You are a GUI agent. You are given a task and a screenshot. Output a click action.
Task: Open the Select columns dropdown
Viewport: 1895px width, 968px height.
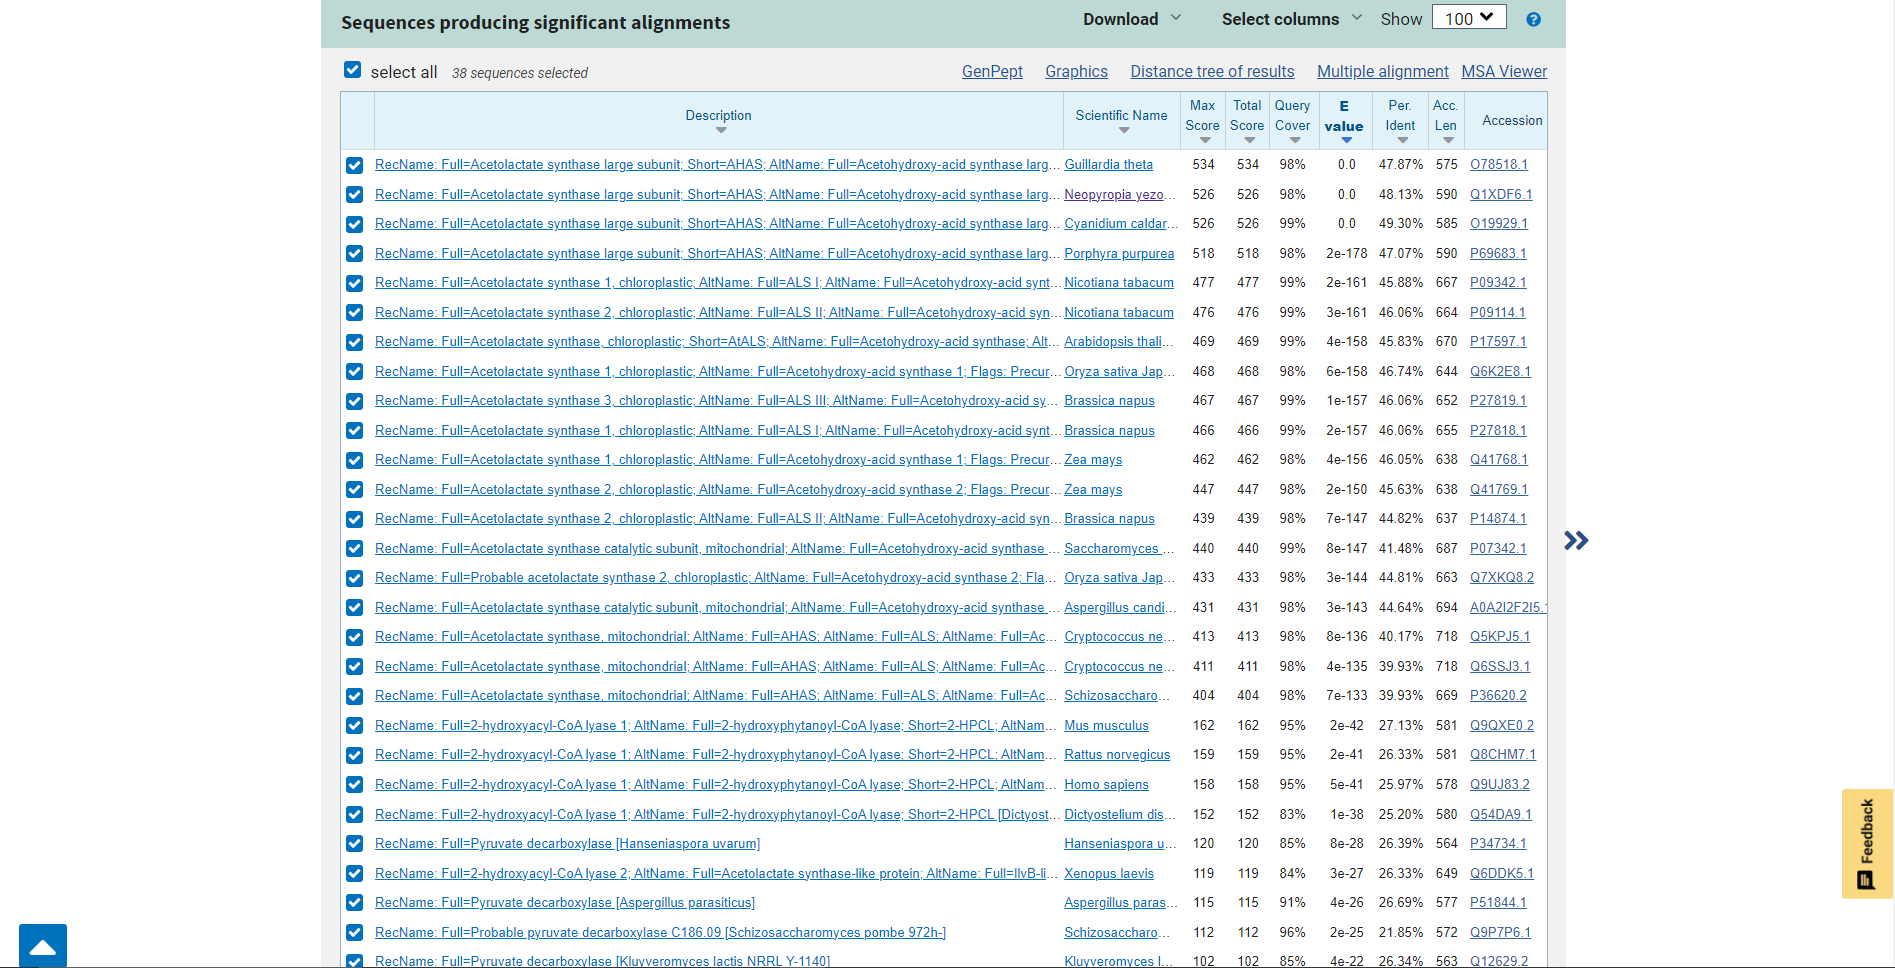click(x=1291, y=19)
